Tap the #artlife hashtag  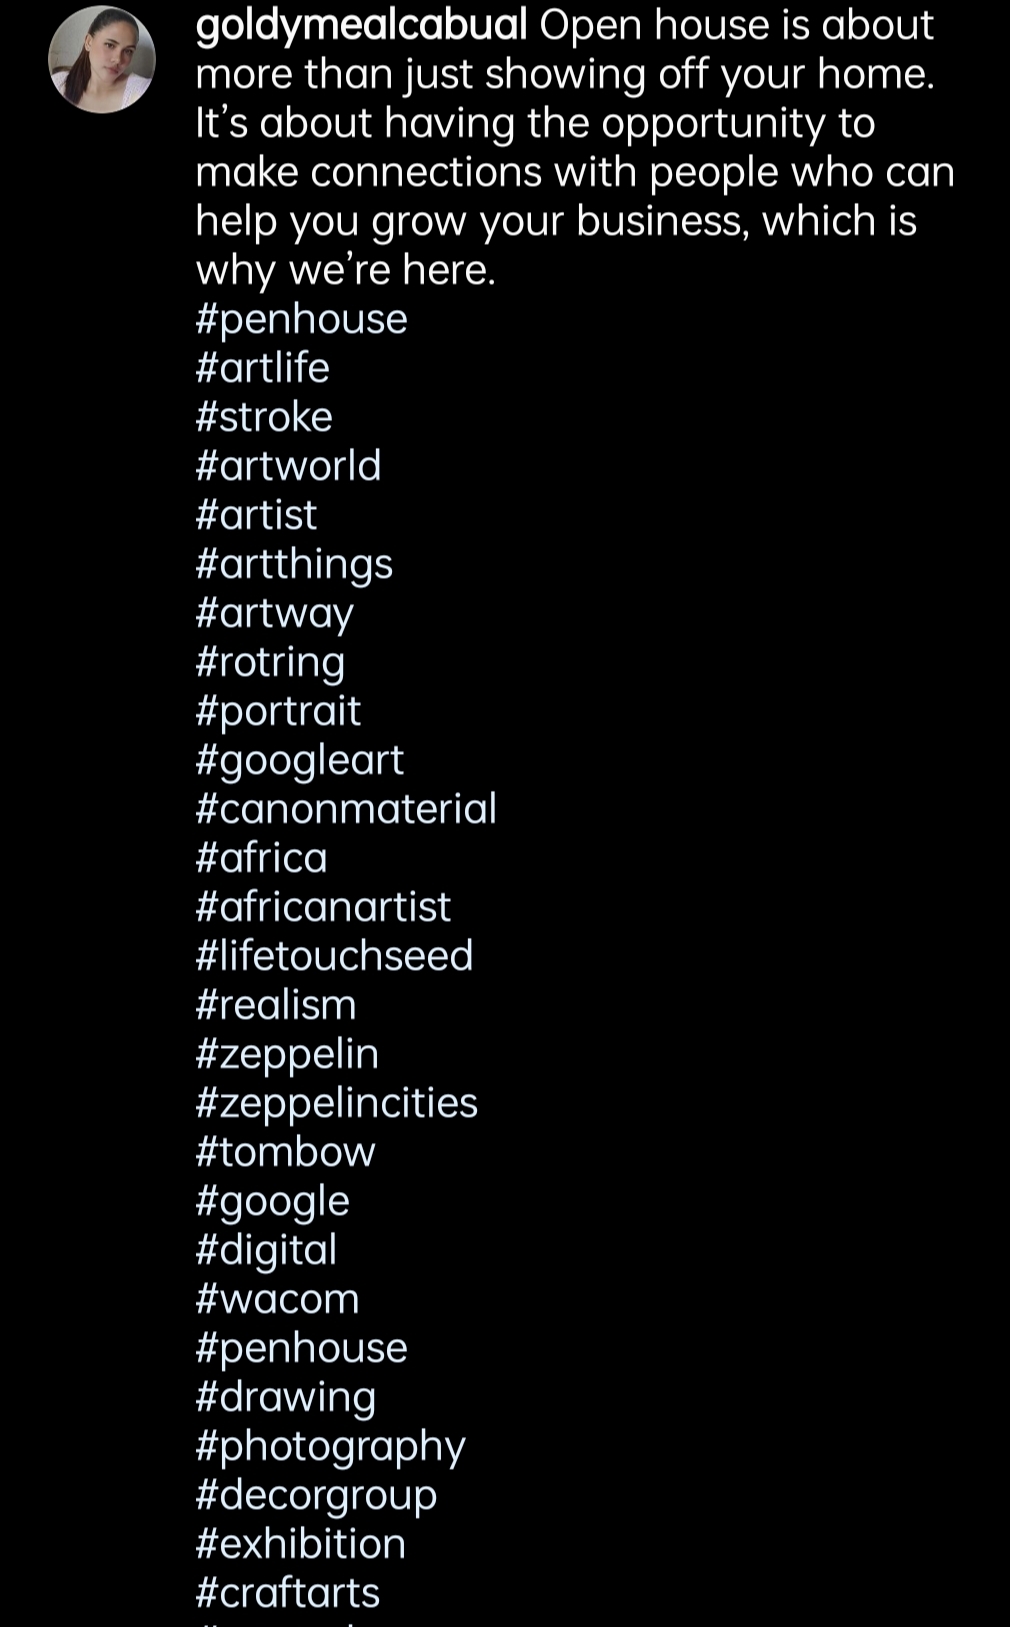[x=262, y=368]
